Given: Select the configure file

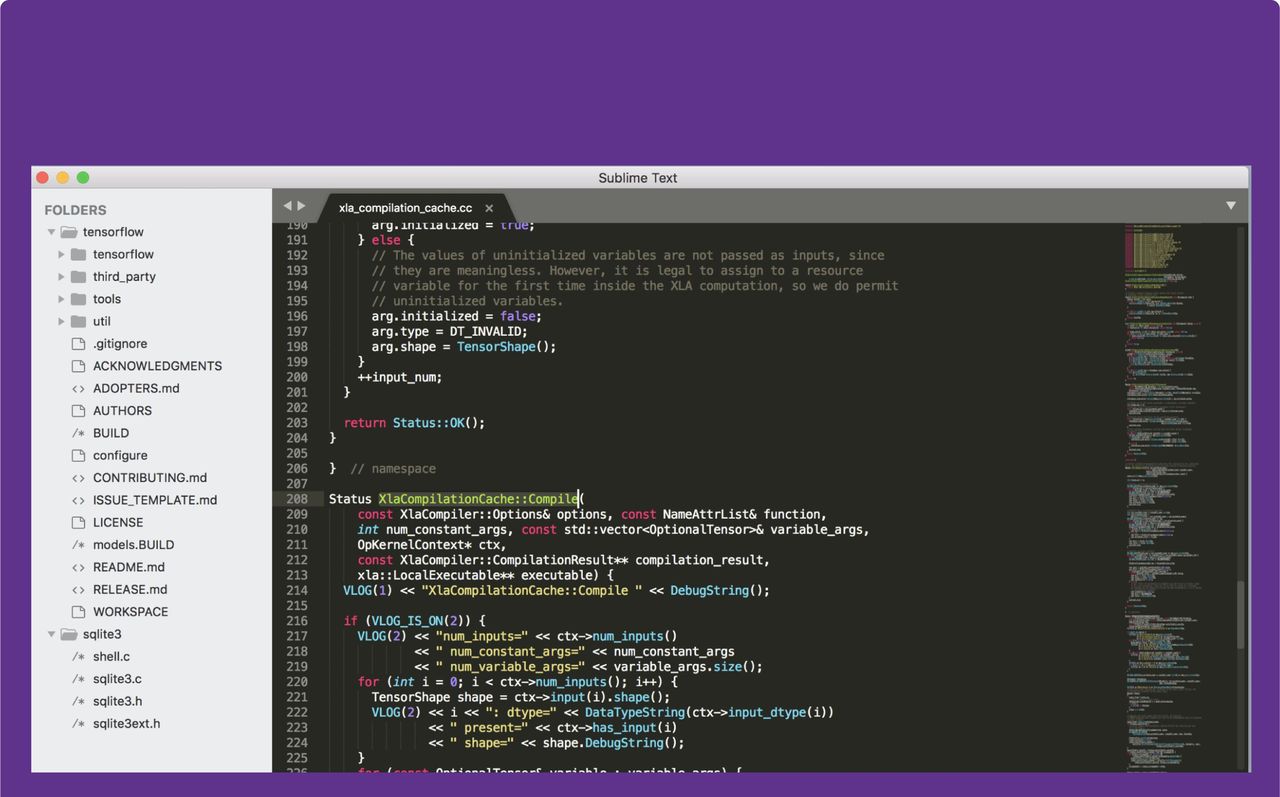Looking at the screenshot, I should (120, 455).
